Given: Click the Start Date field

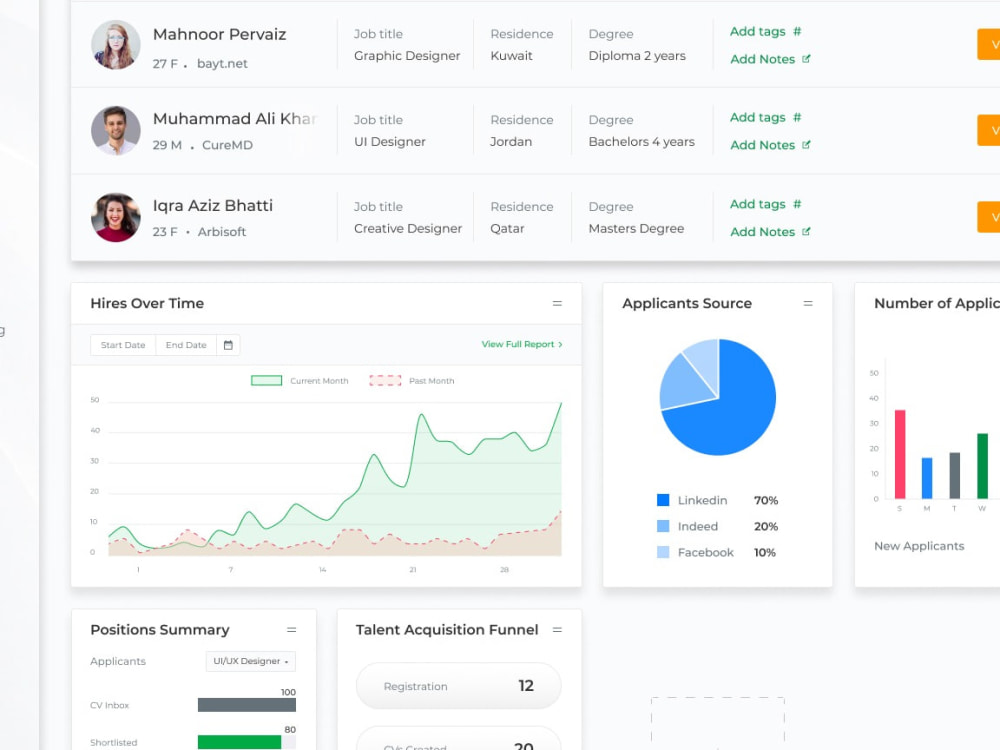Looking at the screenshot, I should pos(123,345).
